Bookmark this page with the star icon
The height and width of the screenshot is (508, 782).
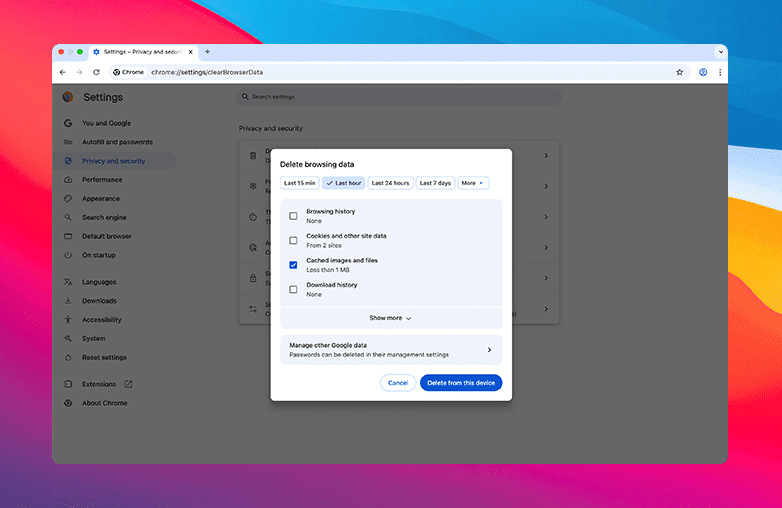(679, 72)
